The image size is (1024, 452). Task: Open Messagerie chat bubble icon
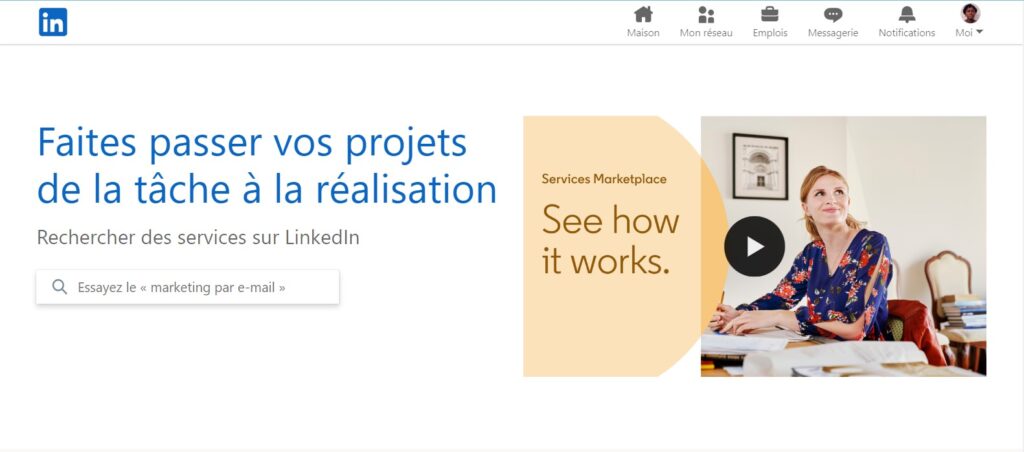click(x=833, y=14)
